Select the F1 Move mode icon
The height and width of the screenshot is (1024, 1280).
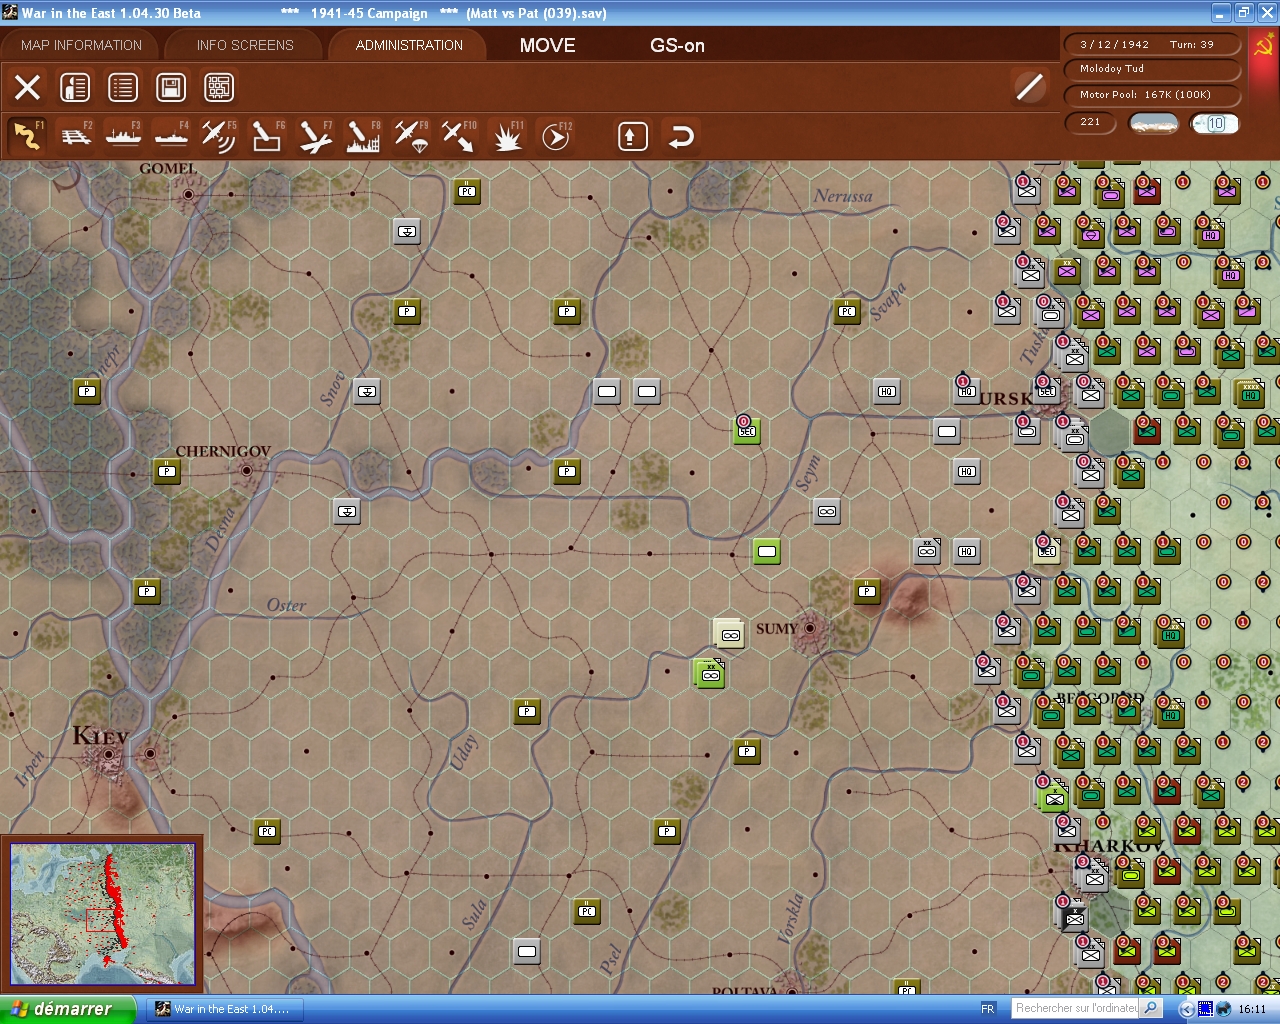(27, 136)
